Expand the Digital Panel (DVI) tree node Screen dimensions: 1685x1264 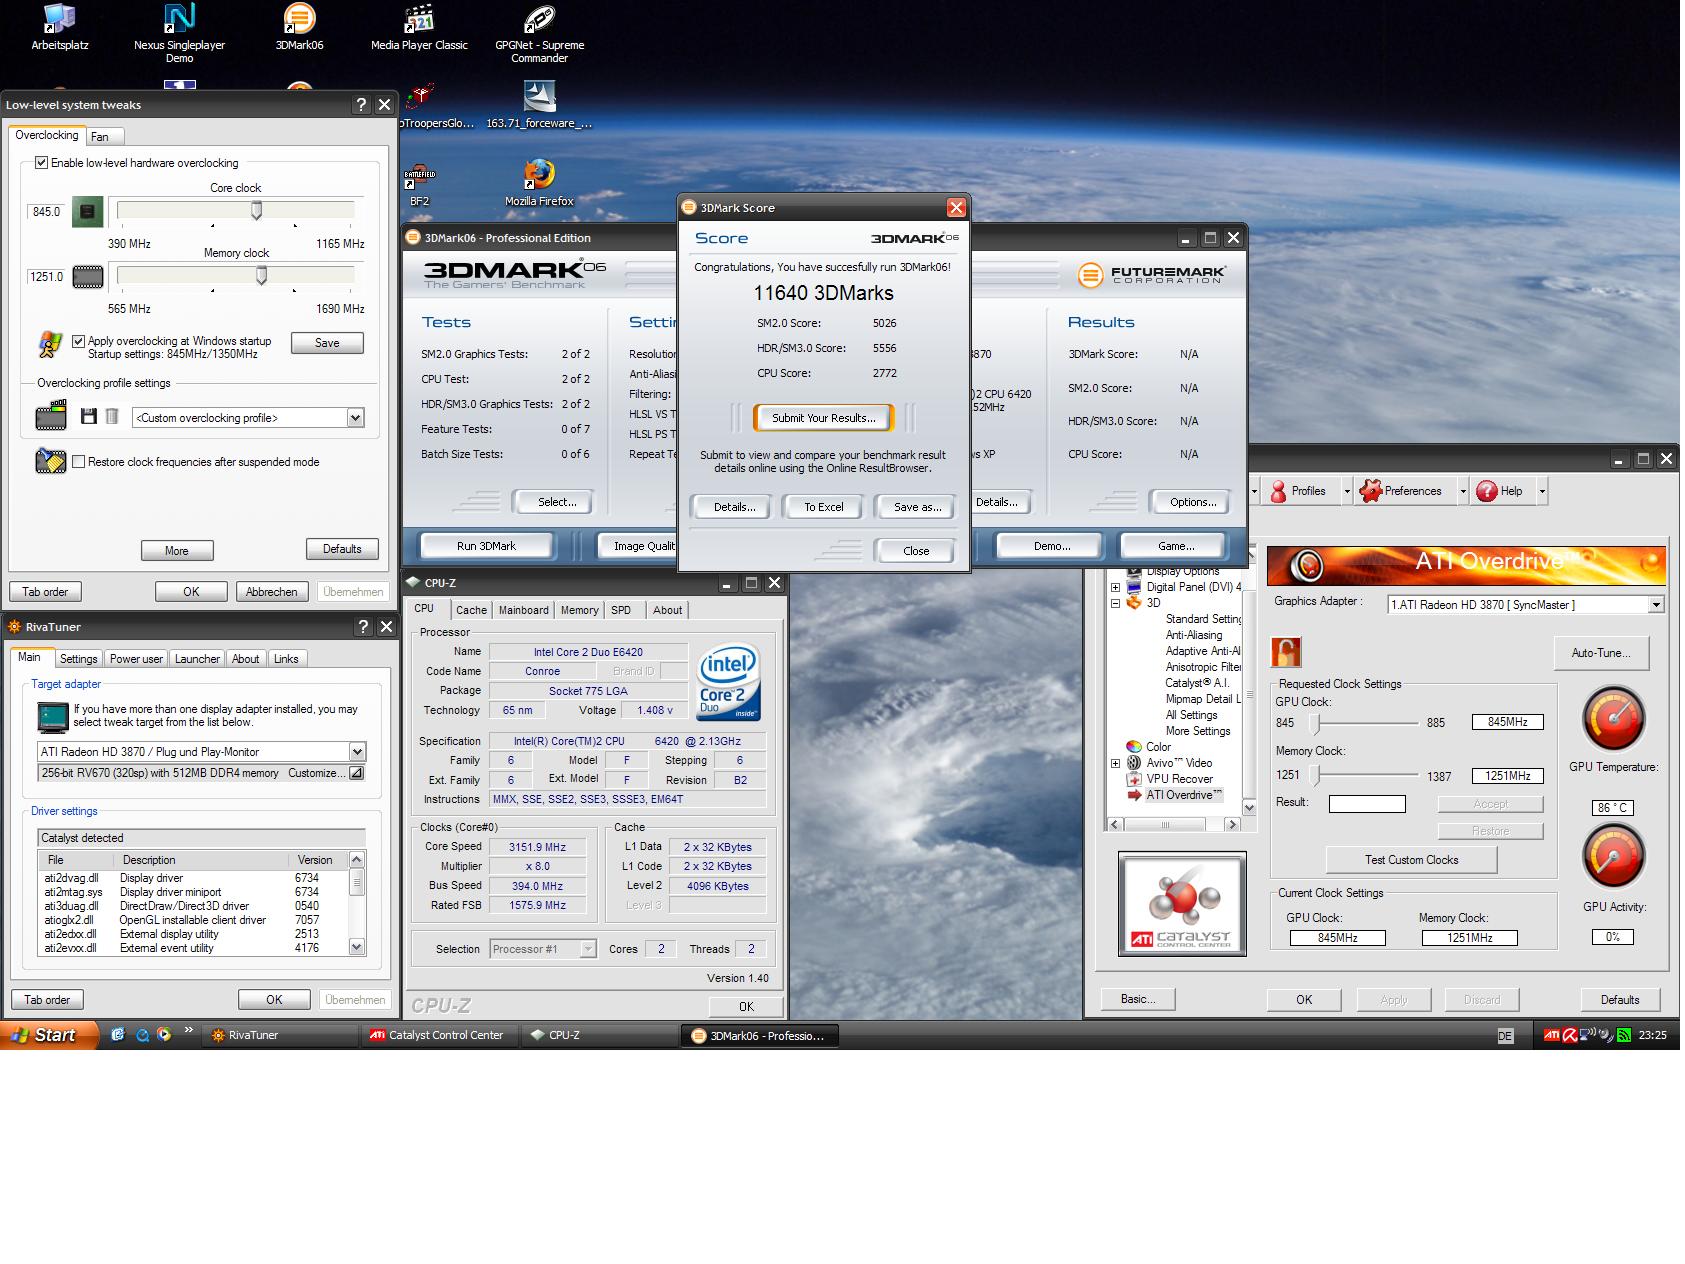[x=1115, y=587]
